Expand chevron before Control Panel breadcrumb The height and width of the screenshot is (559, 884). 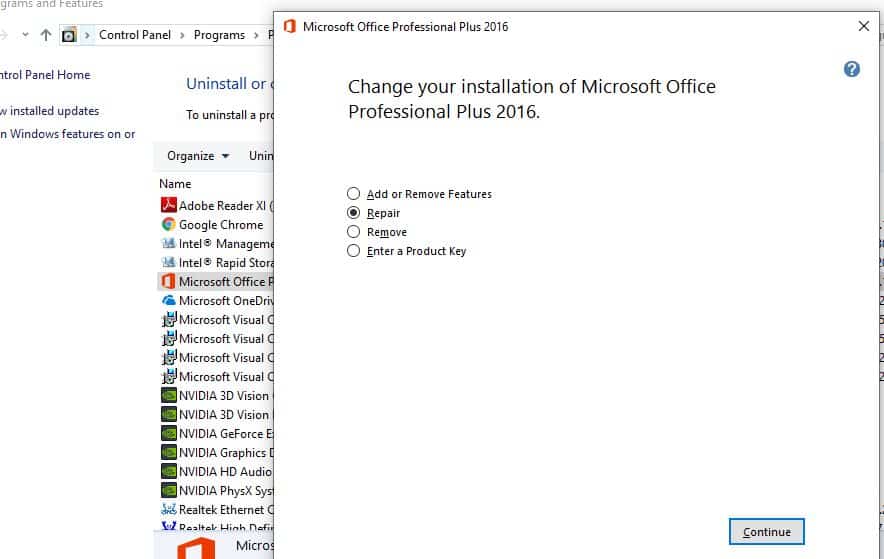point(87,35)
